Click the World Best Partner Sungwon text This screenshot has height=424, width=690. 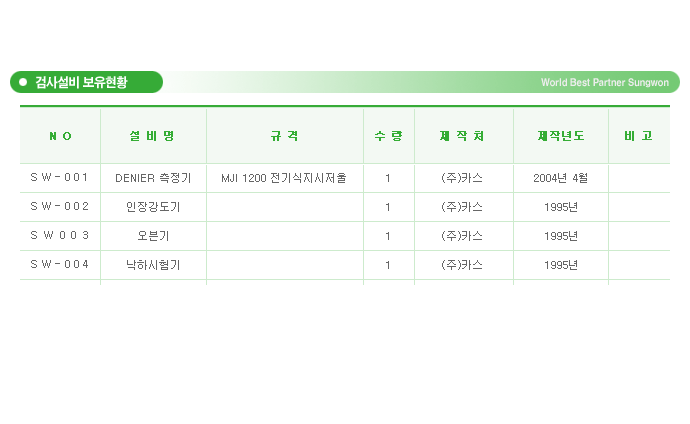[x=605, y=83]
